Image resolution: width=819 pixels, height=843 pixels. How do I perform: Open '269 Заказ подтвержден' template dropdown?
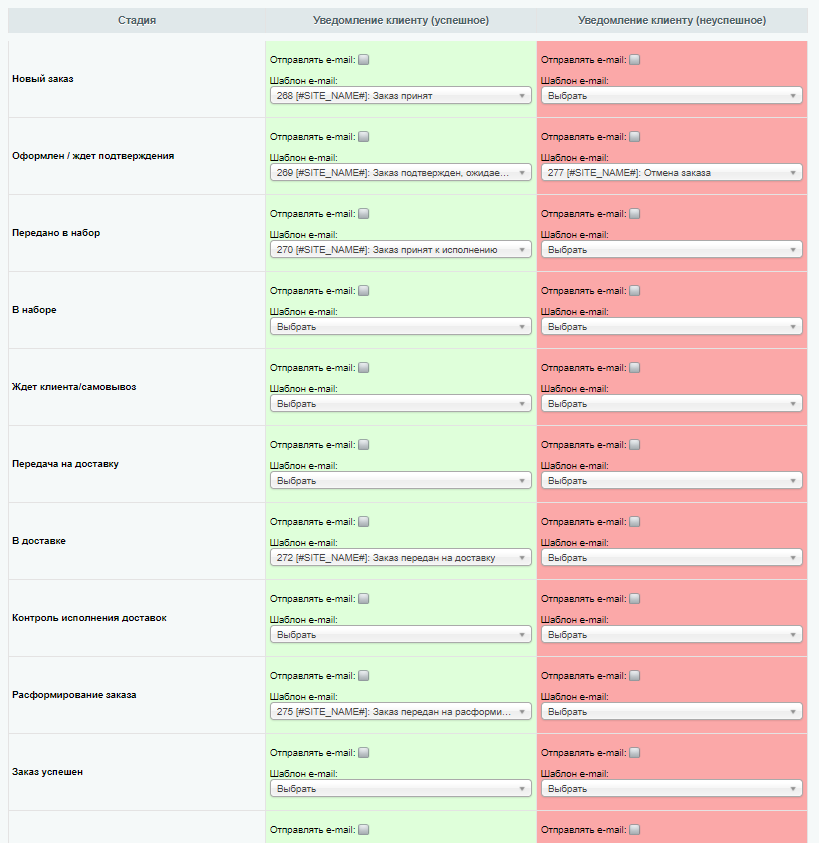pyautogui.click(x=401, y=173)
